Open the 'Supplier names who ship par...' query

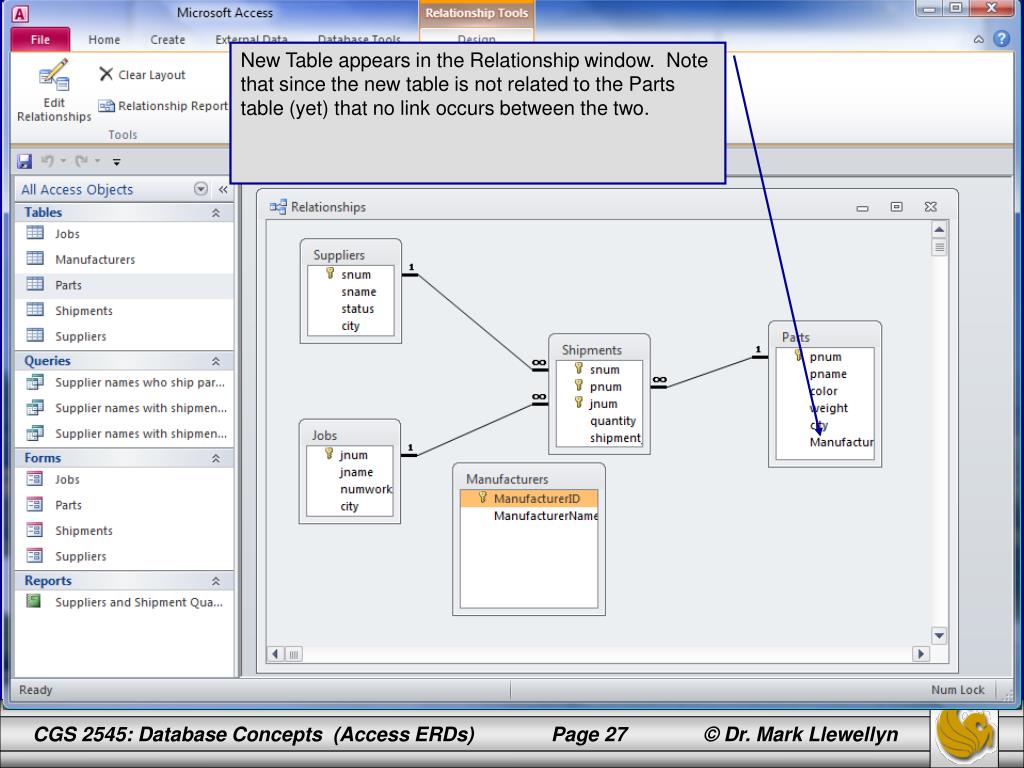(124, 382)
